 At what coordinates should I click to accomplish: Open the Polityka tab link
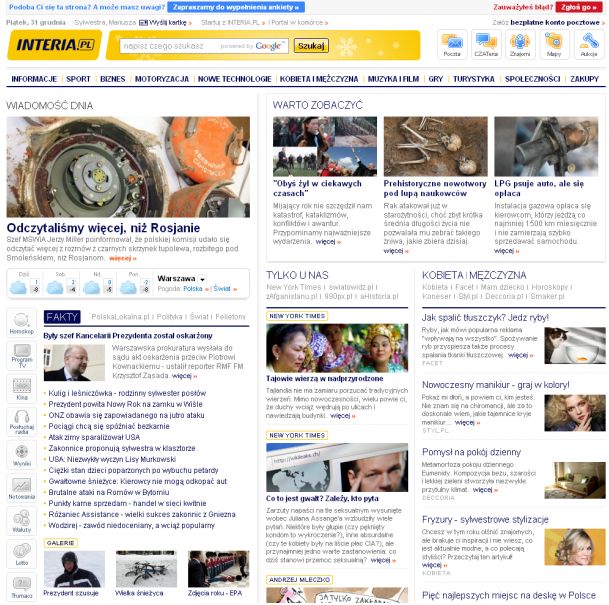coord(169,317)
